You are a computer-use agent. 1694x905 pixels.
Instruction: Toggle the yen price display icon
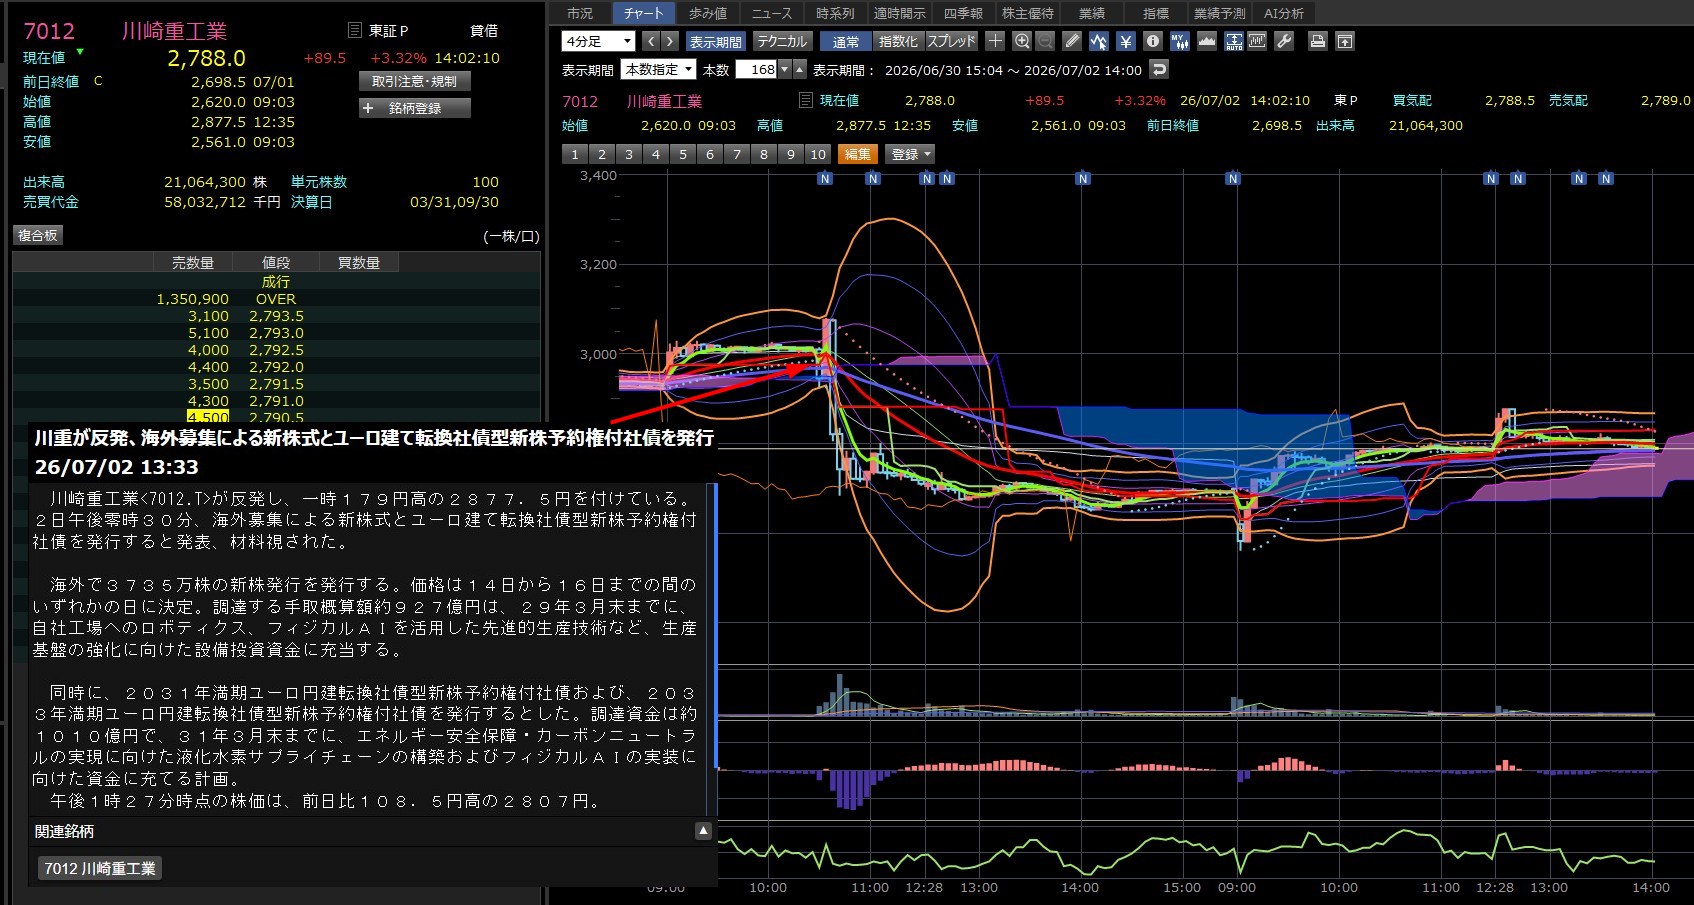1126,41
